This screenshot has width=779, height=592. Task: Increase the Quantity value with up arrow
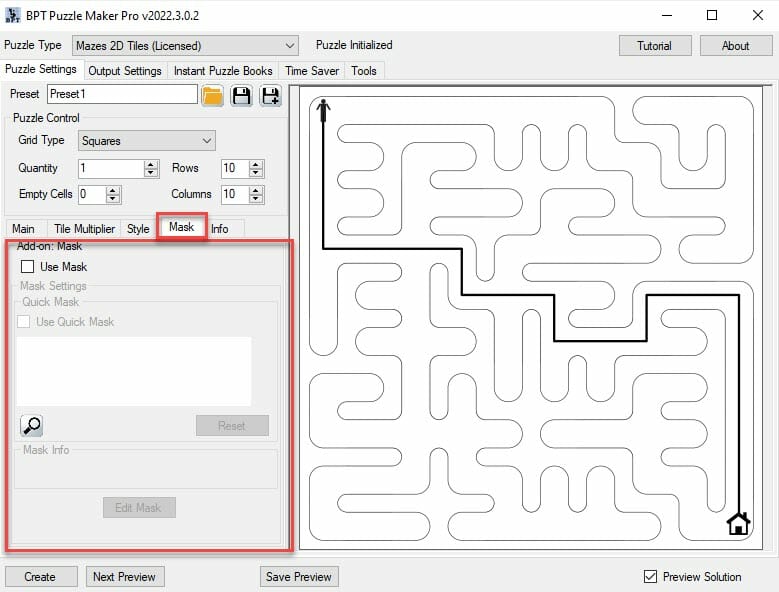point(151,164)
